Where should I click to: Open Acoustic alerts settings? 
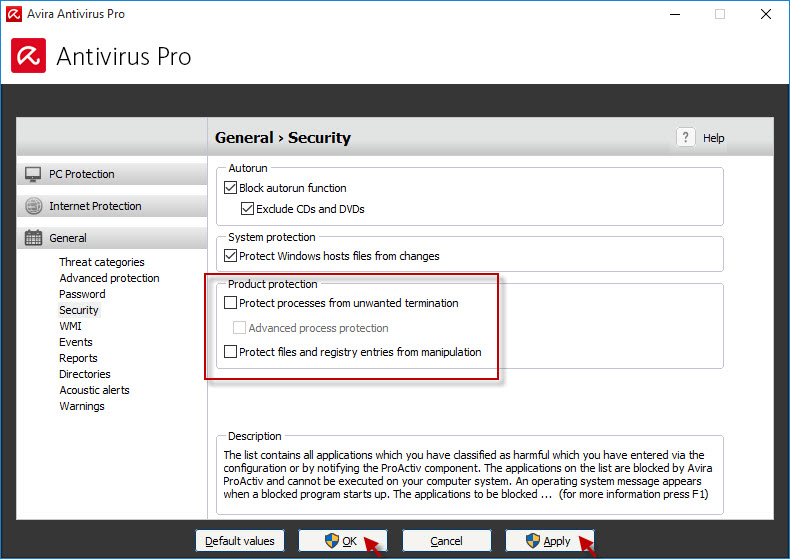(x=94, y=390)
